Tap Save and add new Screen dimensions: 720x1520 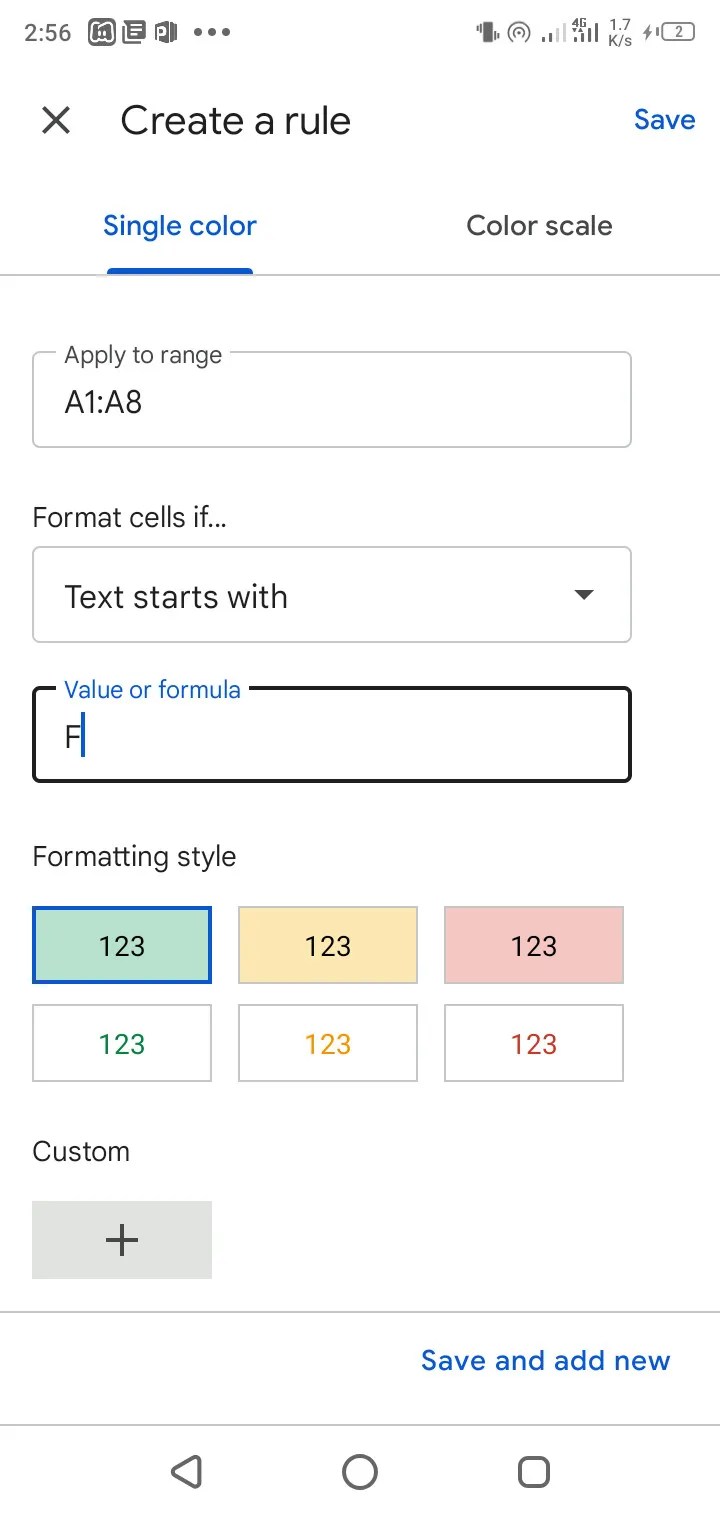click(545, 1360)
